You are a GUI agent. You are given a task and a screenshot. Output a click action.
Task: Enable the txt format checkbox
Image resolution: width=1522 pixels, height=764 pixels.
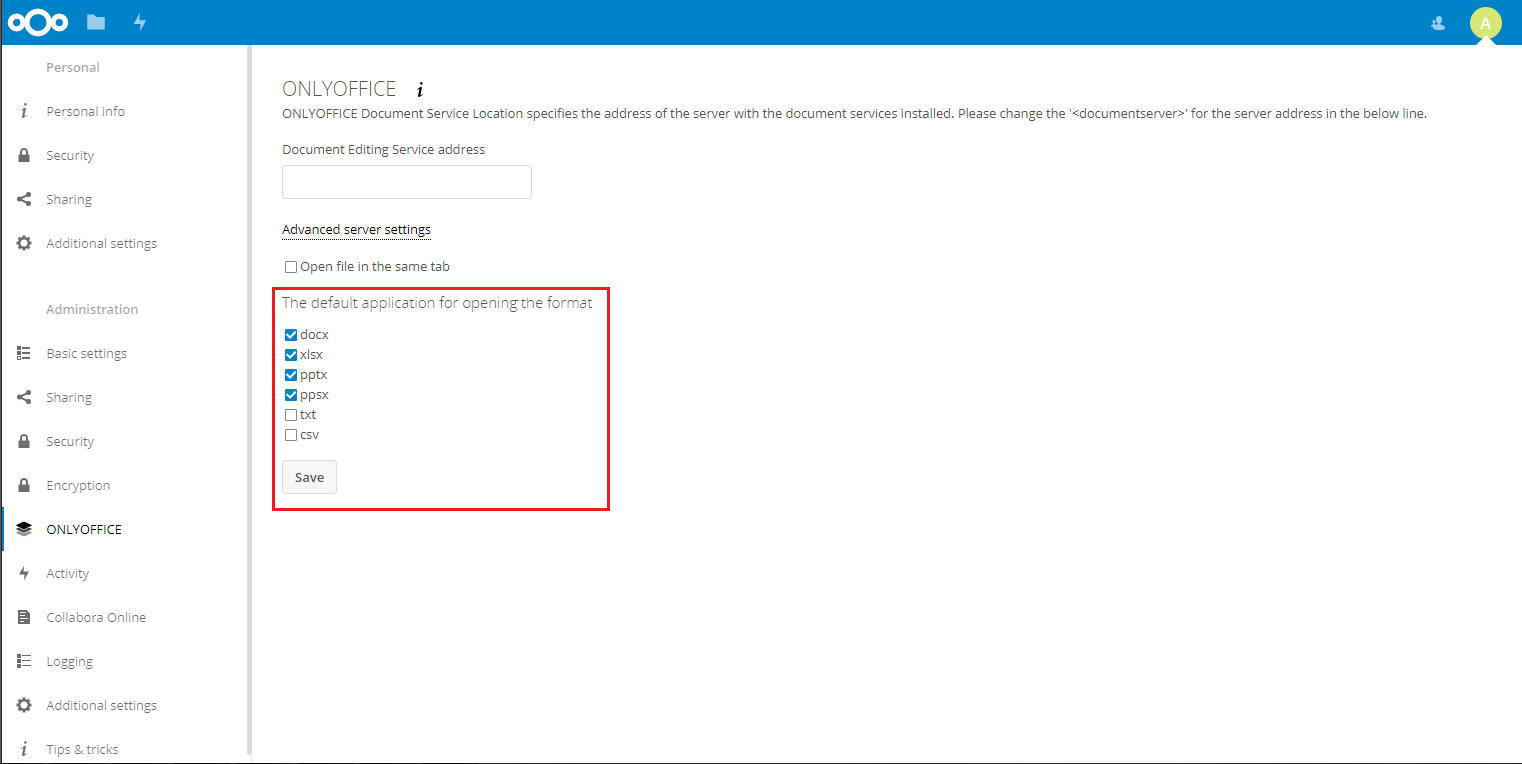click(291, 414)
